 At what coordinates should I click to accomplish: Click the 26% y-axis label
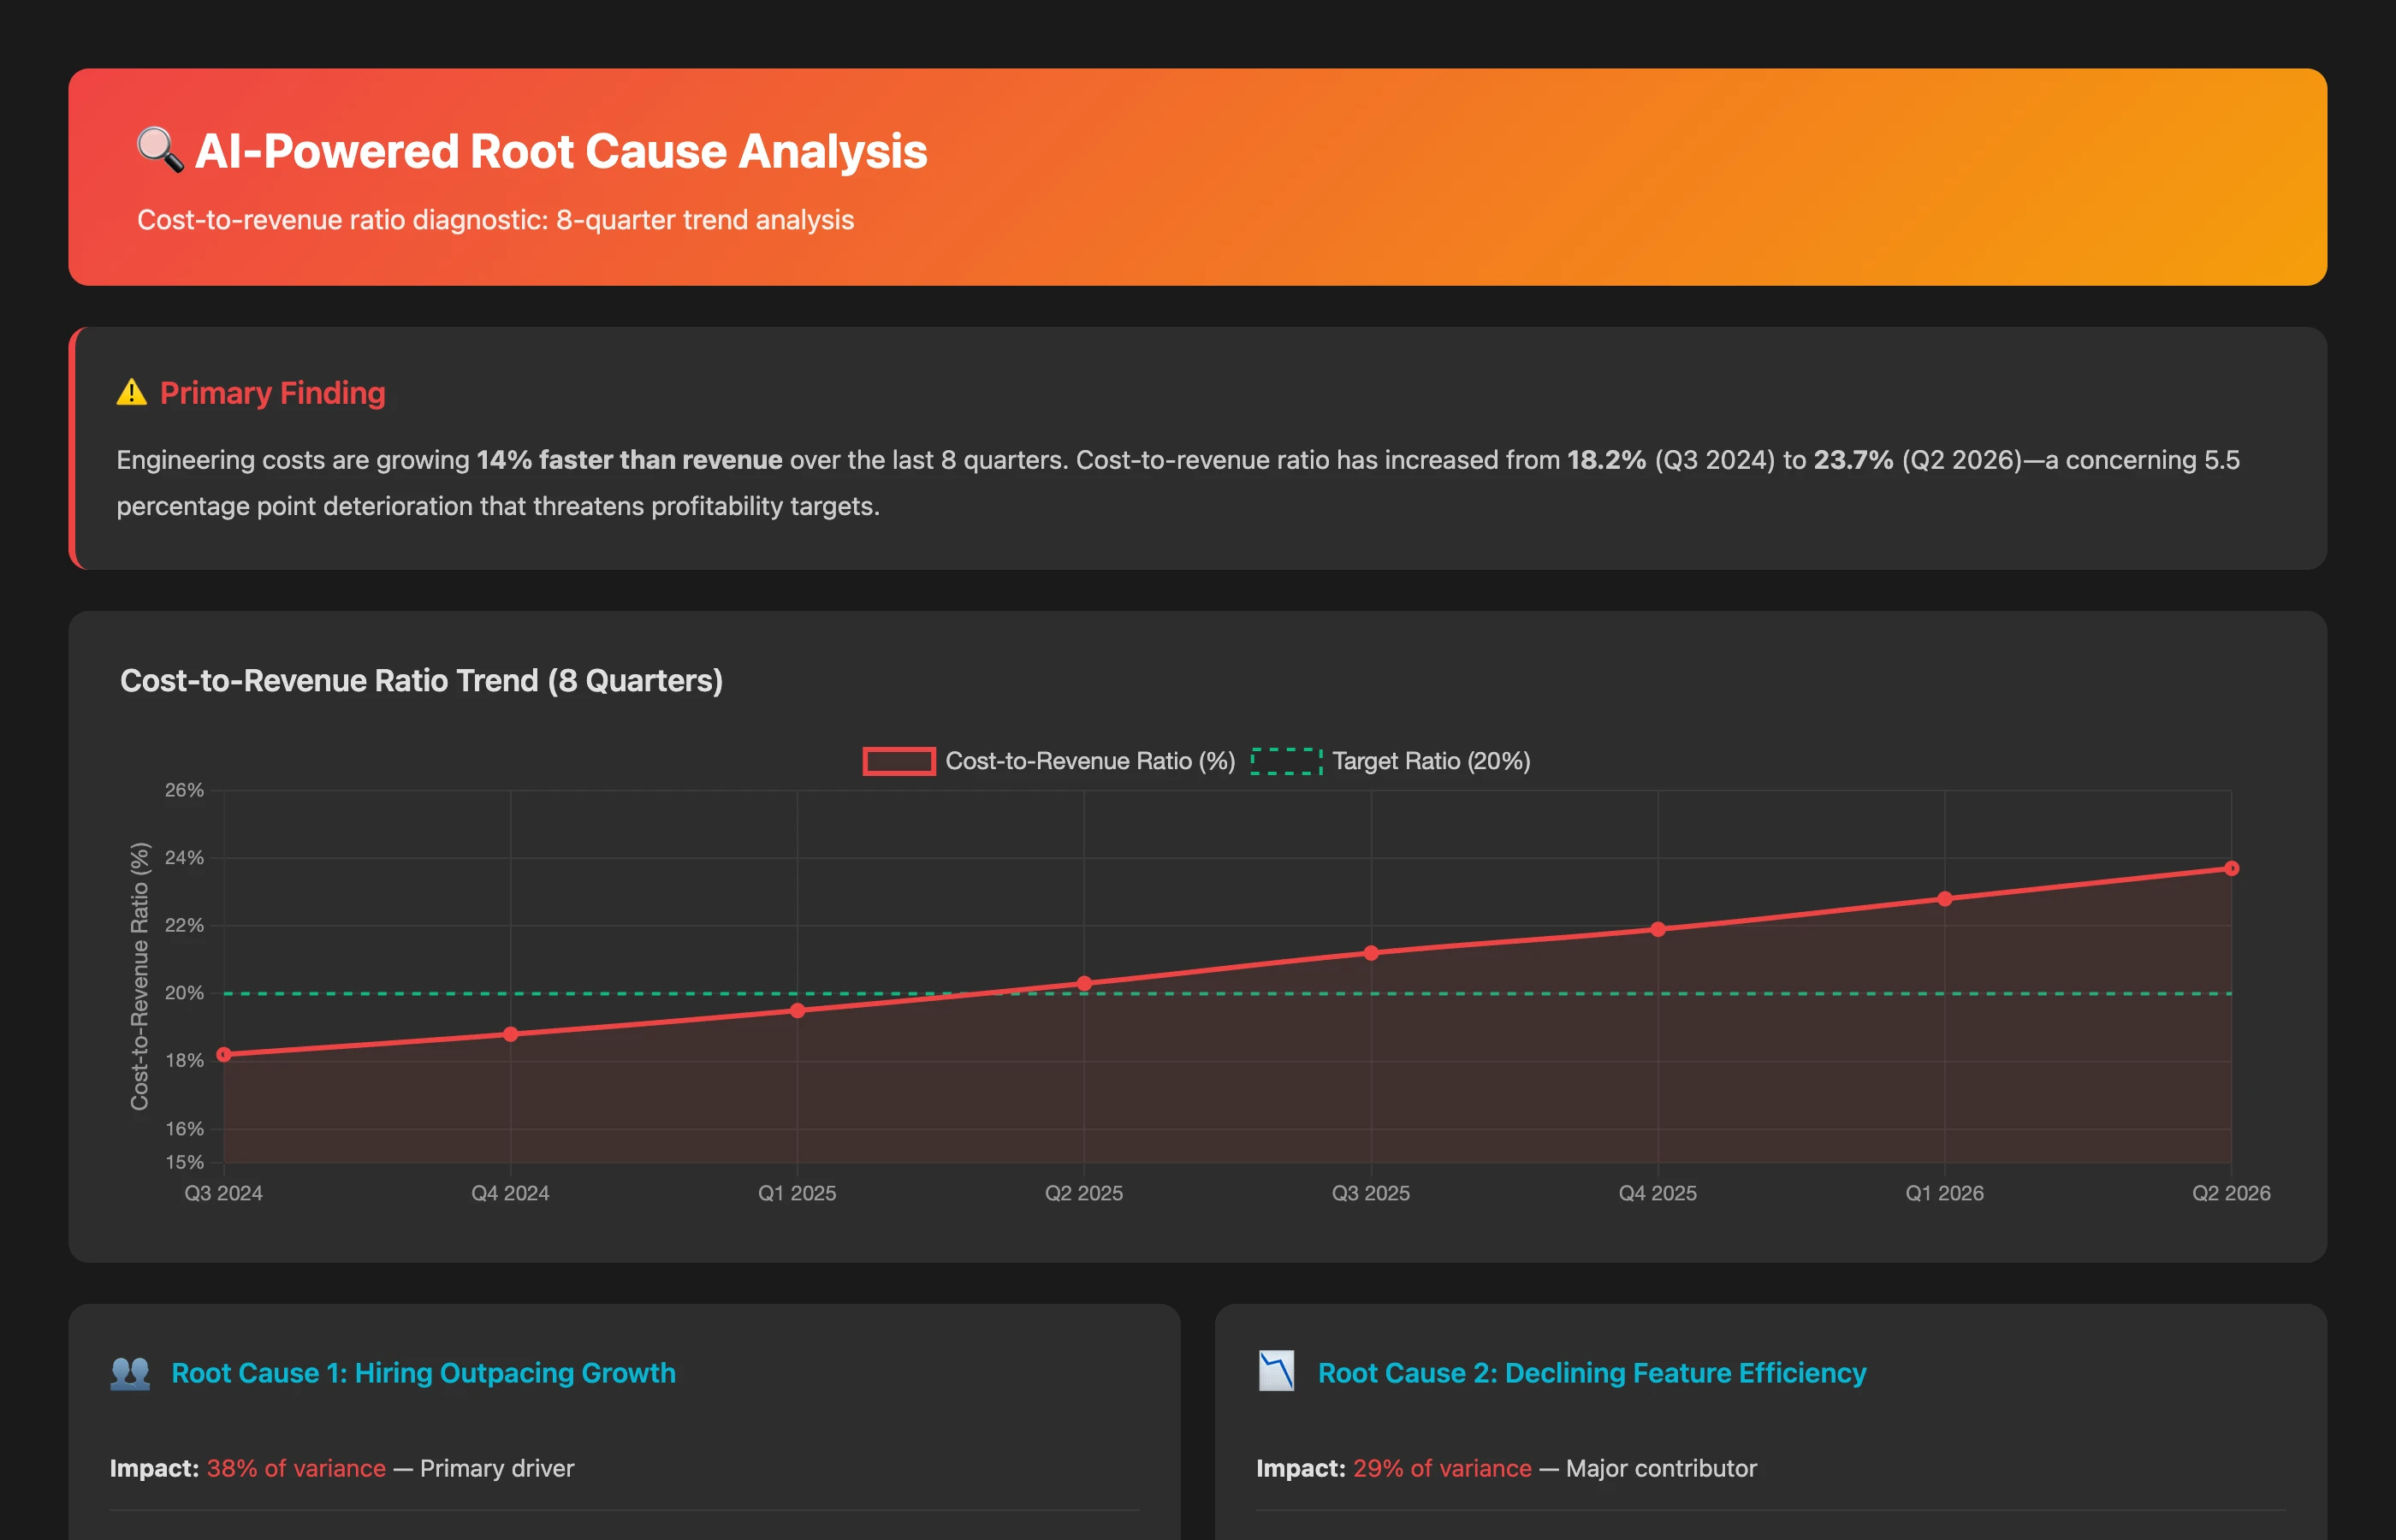(184, 790)
